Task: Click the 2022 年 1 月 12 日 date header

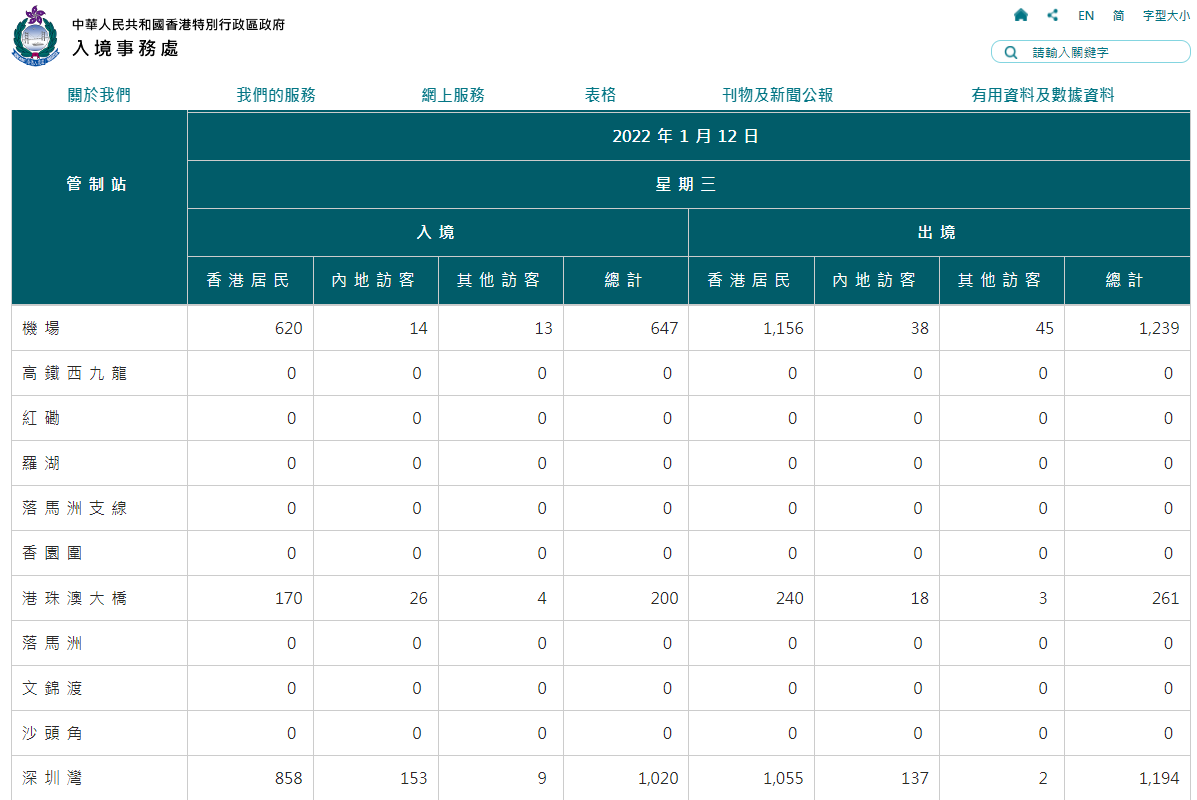Action: (x=686, y=136)
